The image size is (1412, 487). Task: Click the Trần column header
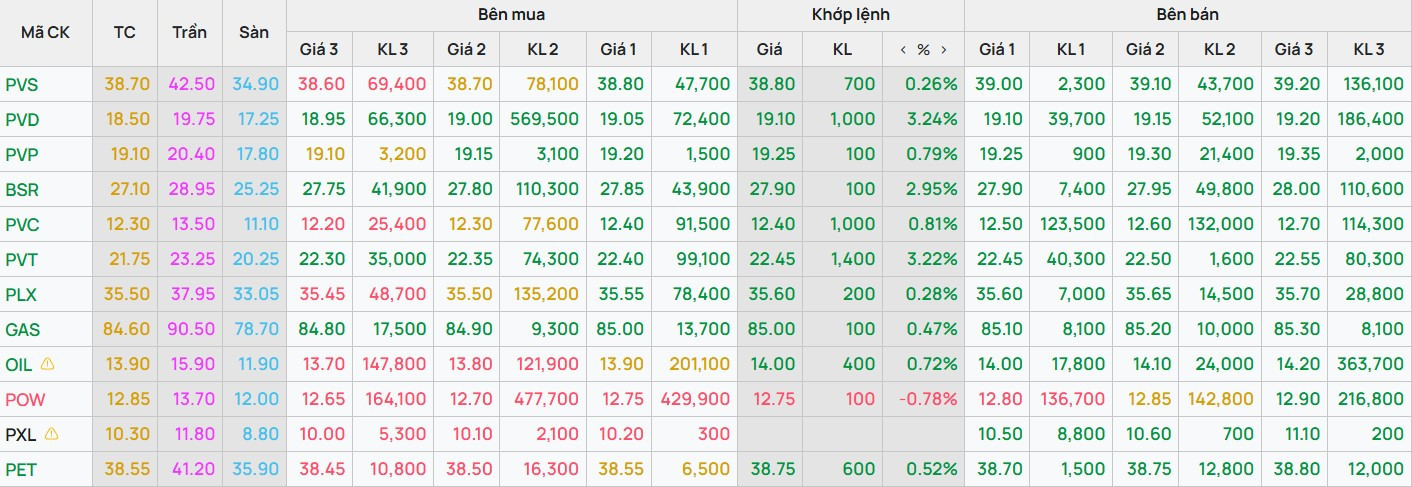click(189, 32)
